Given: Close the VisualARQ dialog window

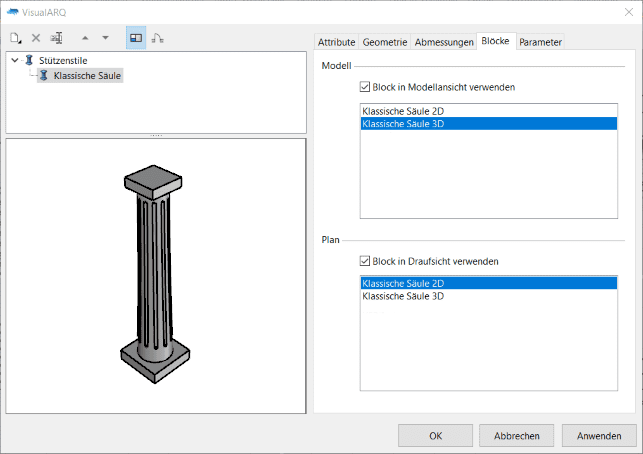Looking at the screenshot, I should pos(629,12).
